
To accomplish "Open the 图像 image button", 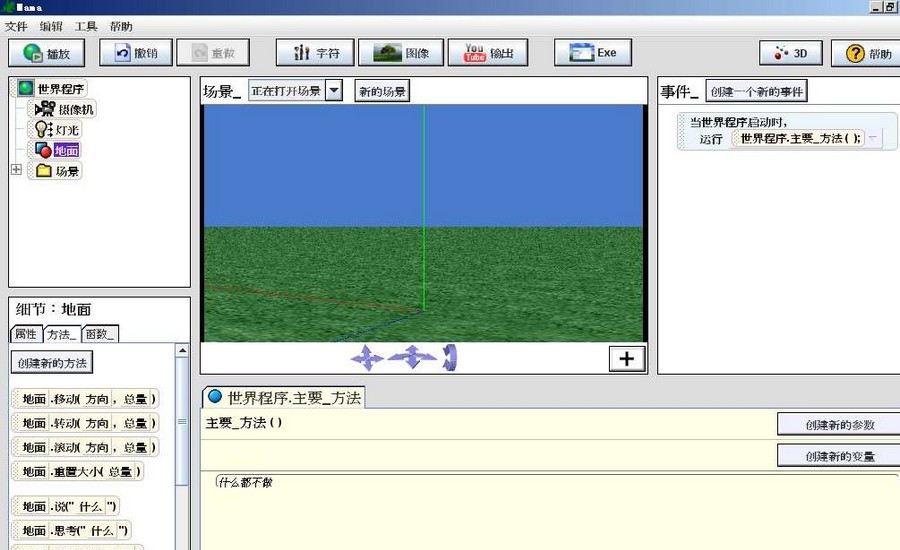I will (401, 53).
